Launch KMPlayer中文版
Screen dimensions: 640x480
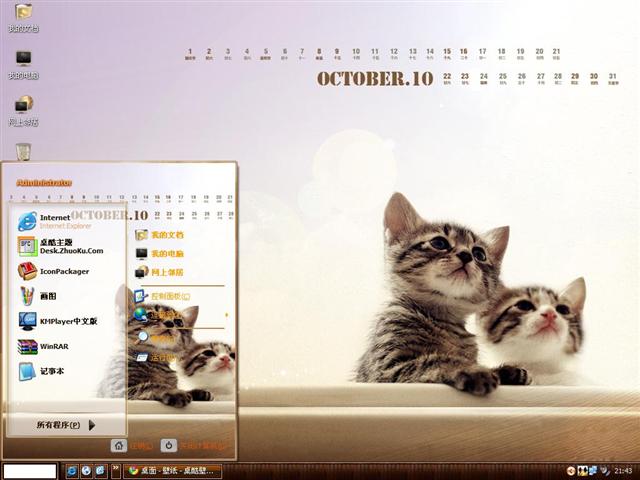(x=58, y=321)
